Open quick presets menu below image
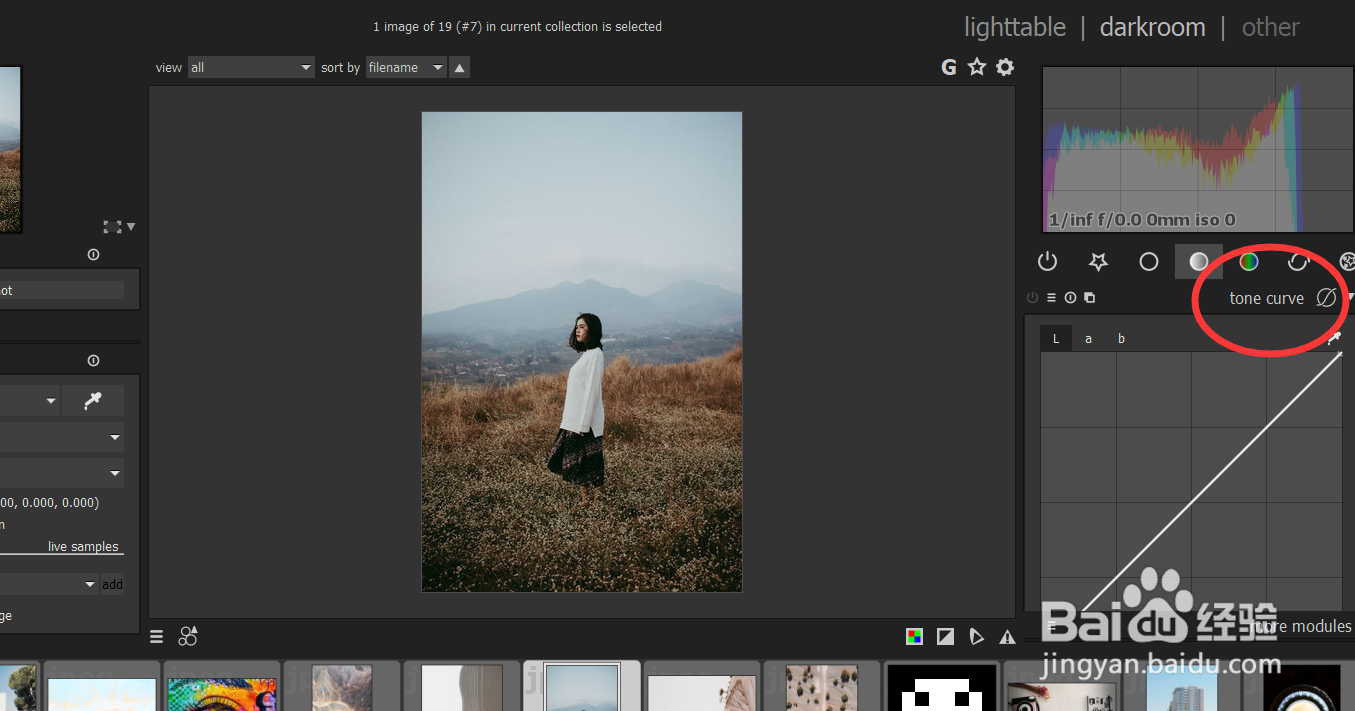This screenshot has width=1355, height=711. 157,636
